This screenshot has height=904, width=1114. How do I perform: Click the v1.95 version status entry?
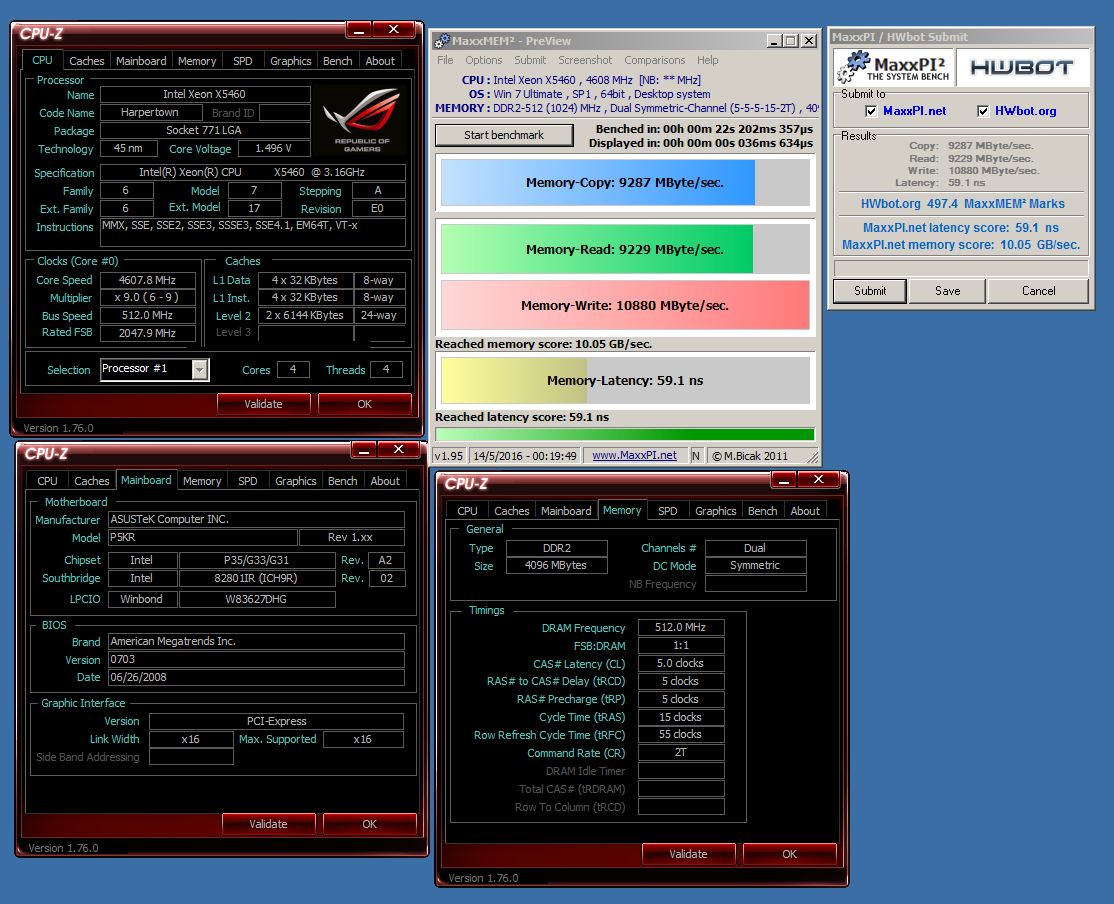coord(448,456)
